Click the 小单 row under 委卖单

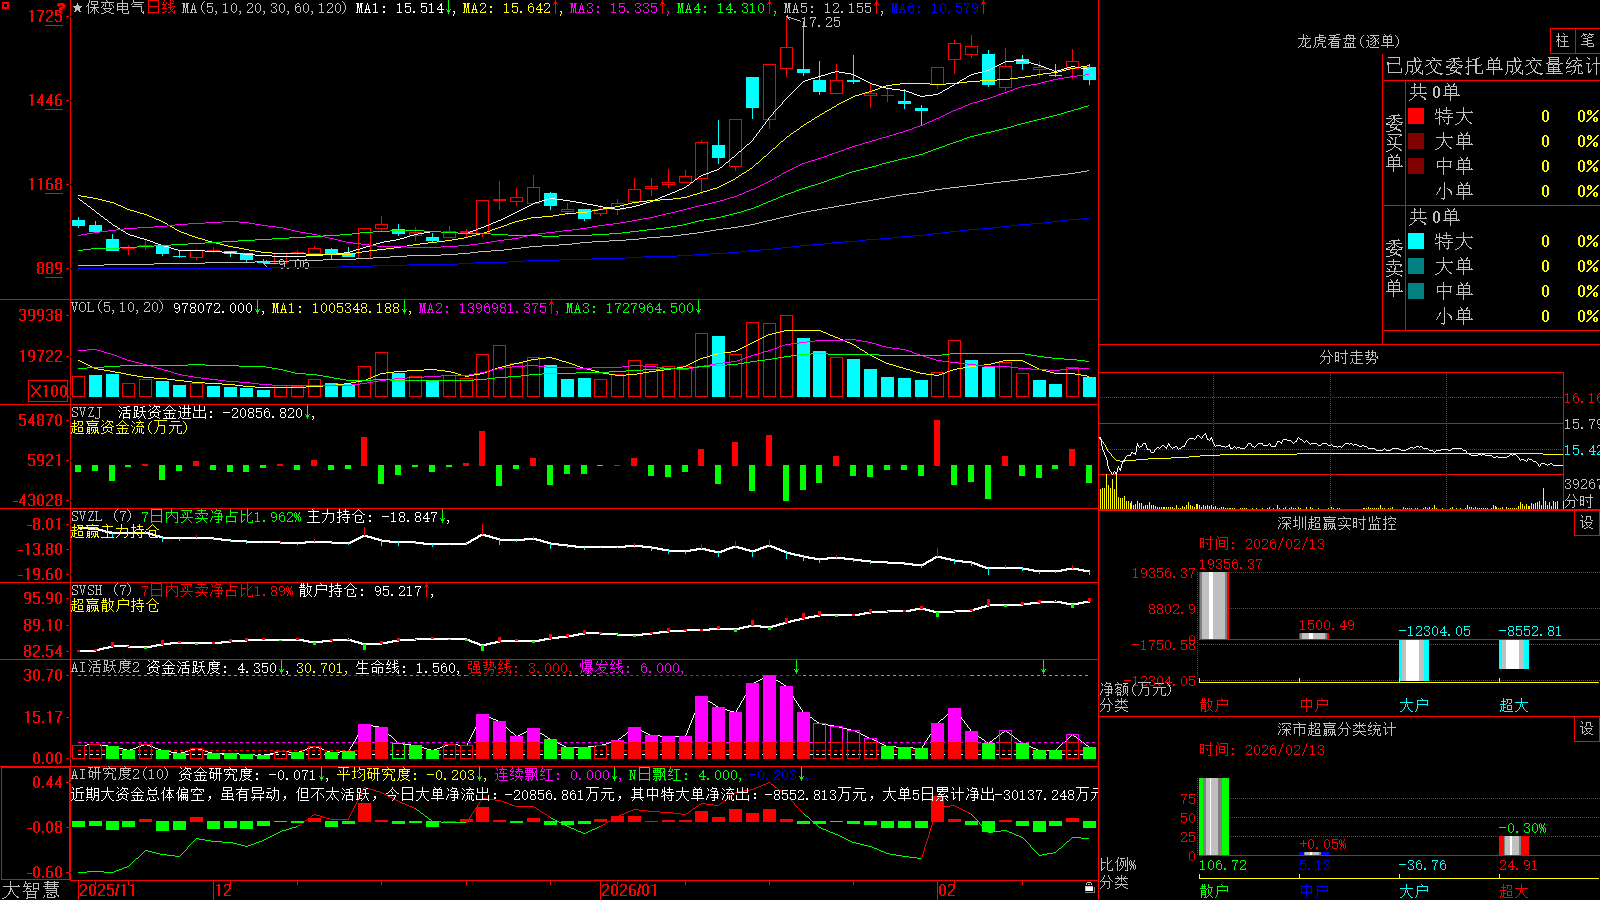(x=1503, y=316)
